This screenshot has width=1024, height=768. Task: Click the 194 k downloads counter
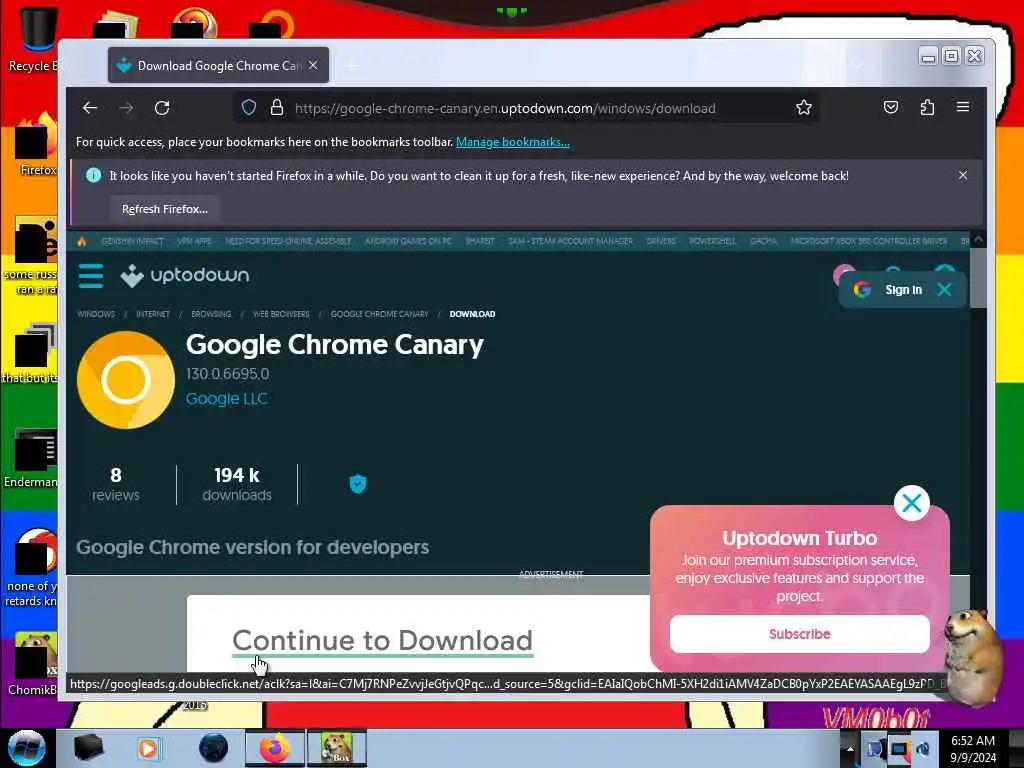click(x=237, y=484)
